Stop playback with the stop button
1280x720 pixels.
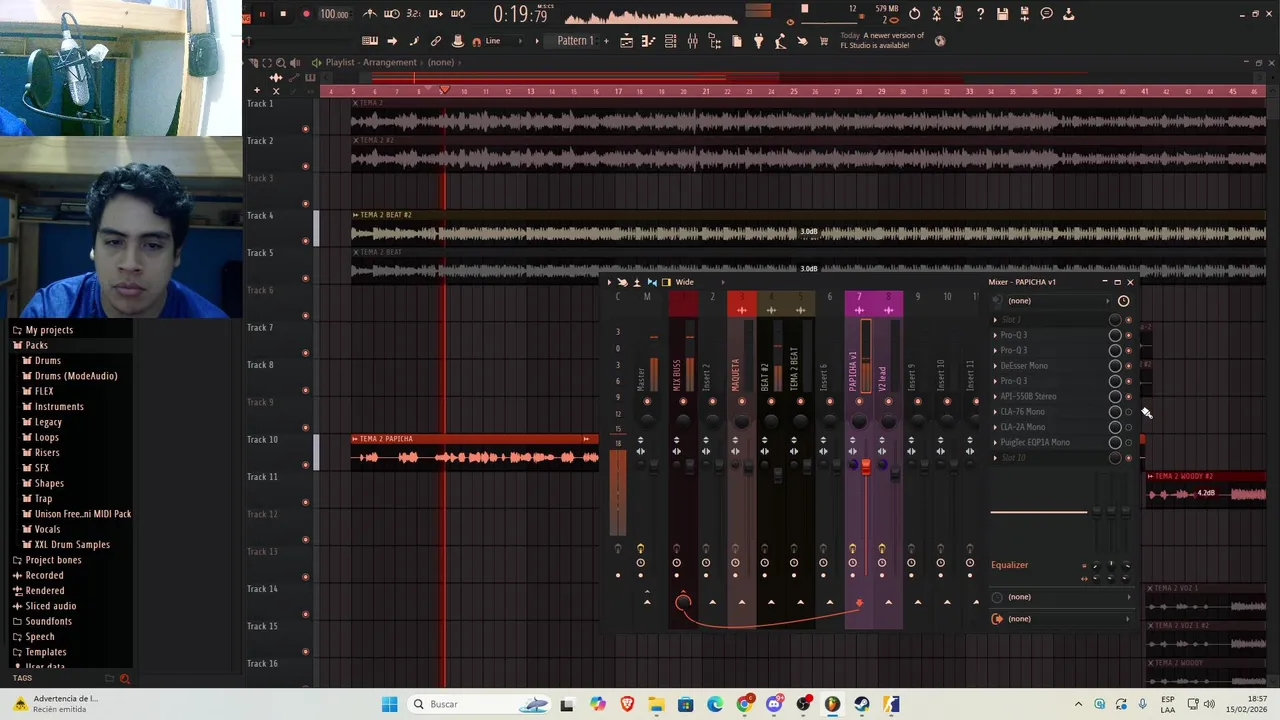click(x=283, y=14)
